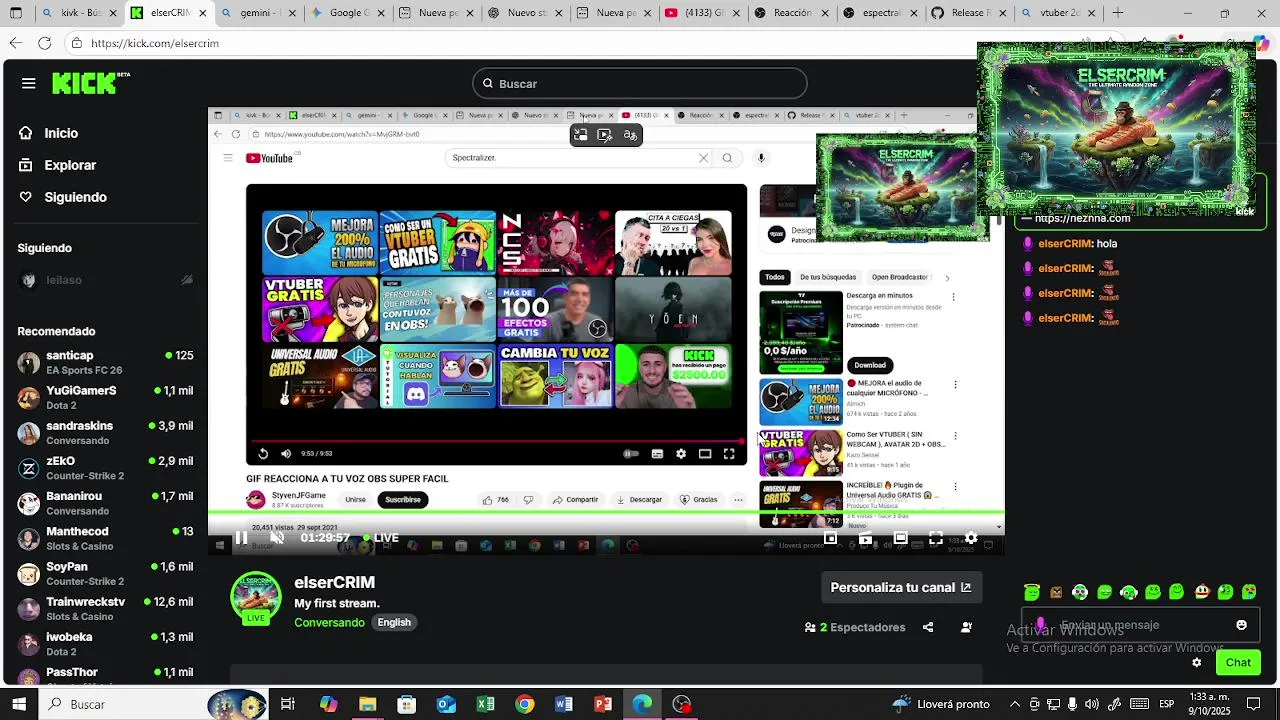This screenshot has width=1280, height=720.
Task: Open recommended channel Bananirou
Action: click(105, 503)
